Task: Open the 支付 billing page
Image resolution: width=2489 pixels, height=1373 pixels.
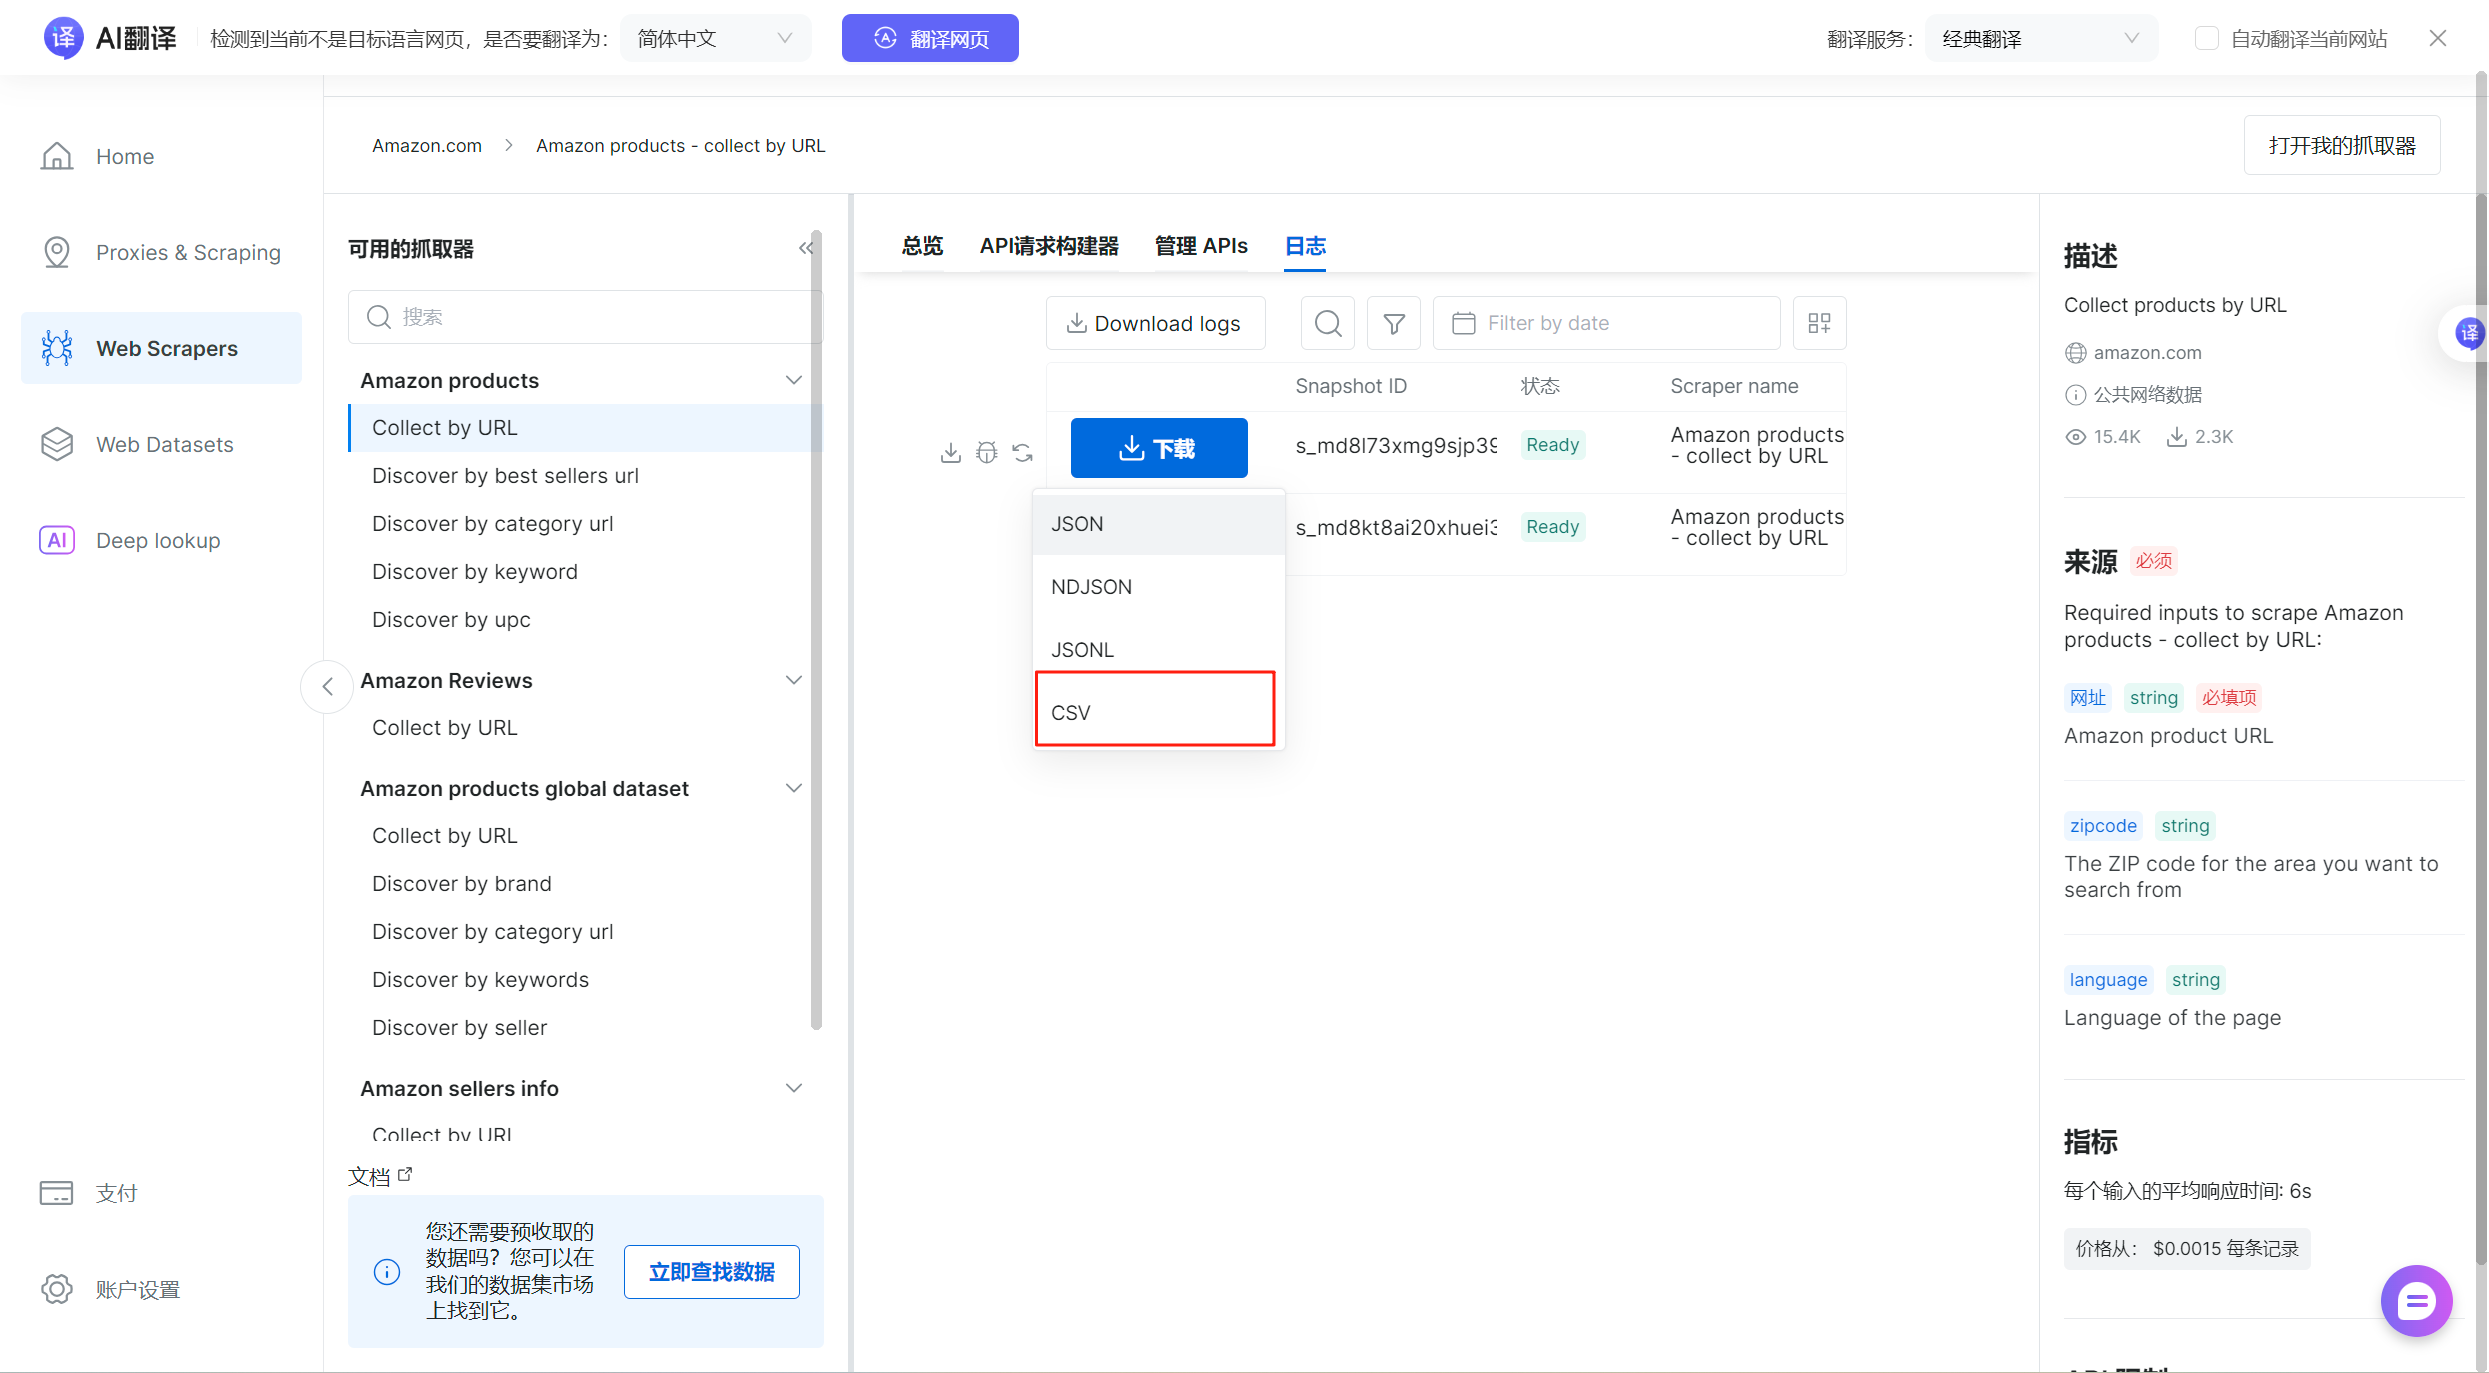Action: coord(89,1193)
